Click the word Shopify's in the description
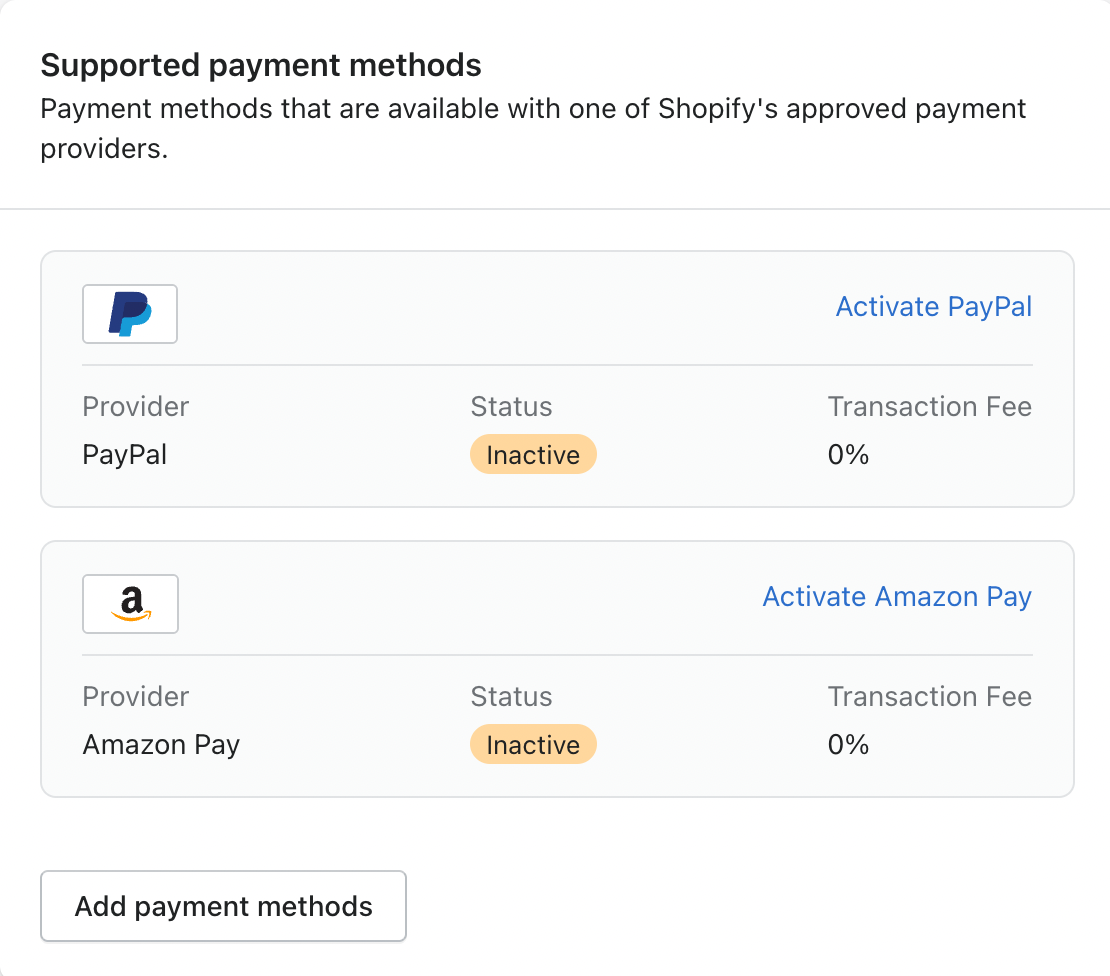1110x976 pixels. (719, 108)
